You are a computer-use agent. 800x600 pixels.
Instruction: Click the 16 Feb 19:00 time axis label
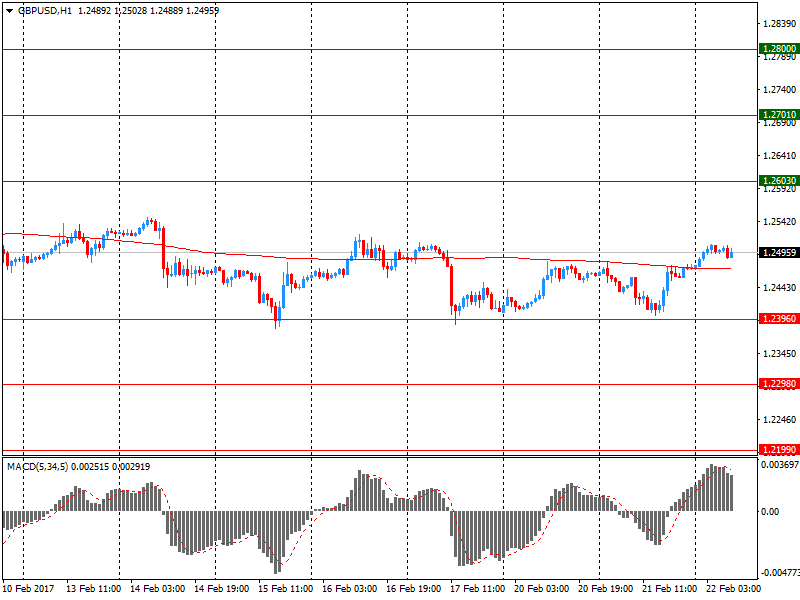pos(413,588)
